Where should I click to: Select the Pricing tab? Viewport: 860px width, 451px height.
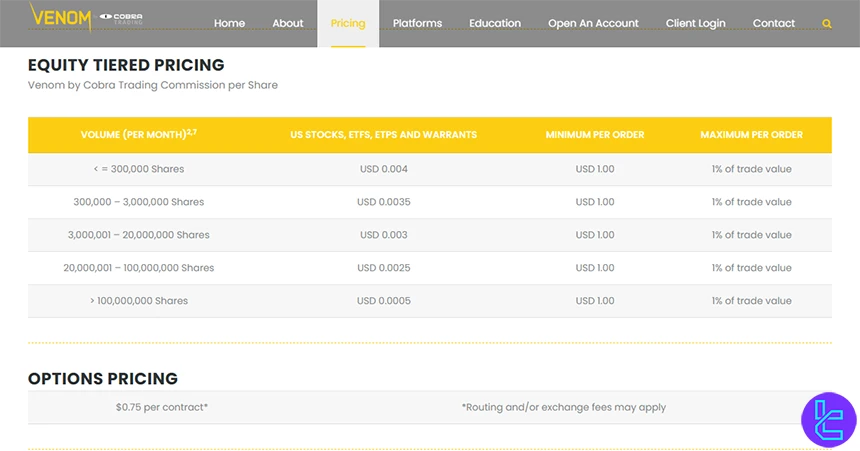[348, 23]
